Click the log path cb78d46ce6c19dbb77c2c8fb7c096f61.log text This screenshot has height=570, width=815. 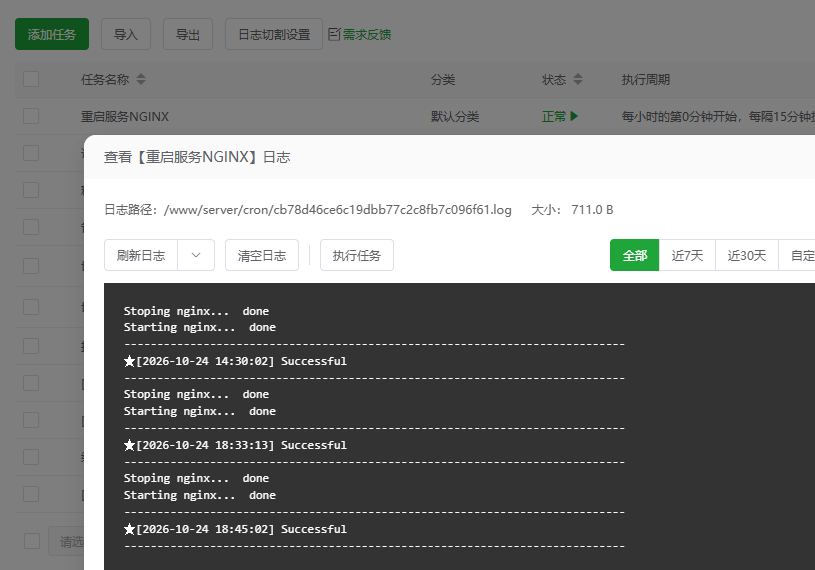tap(338, 210)
